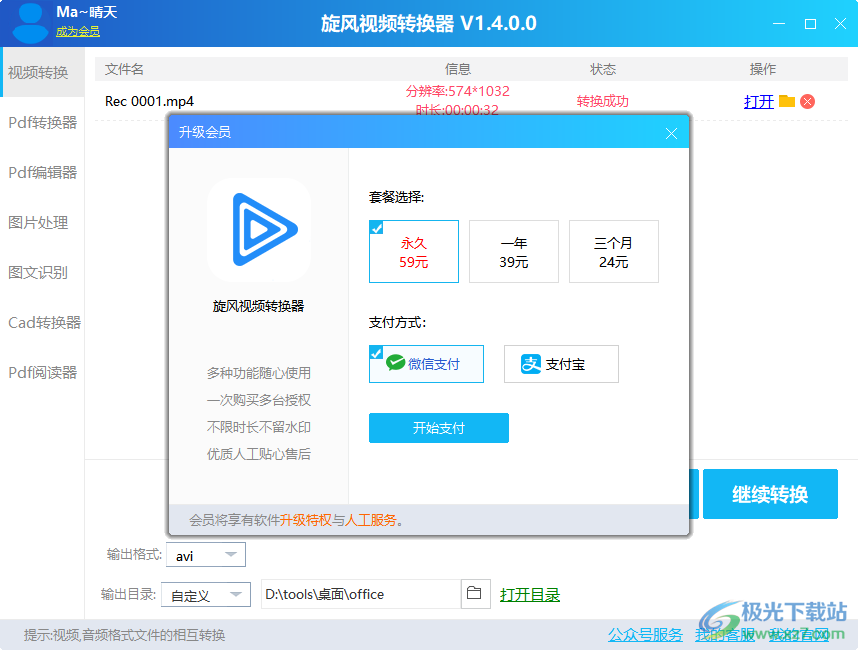Select the 三个月24元 plan option

coord(613,251)
